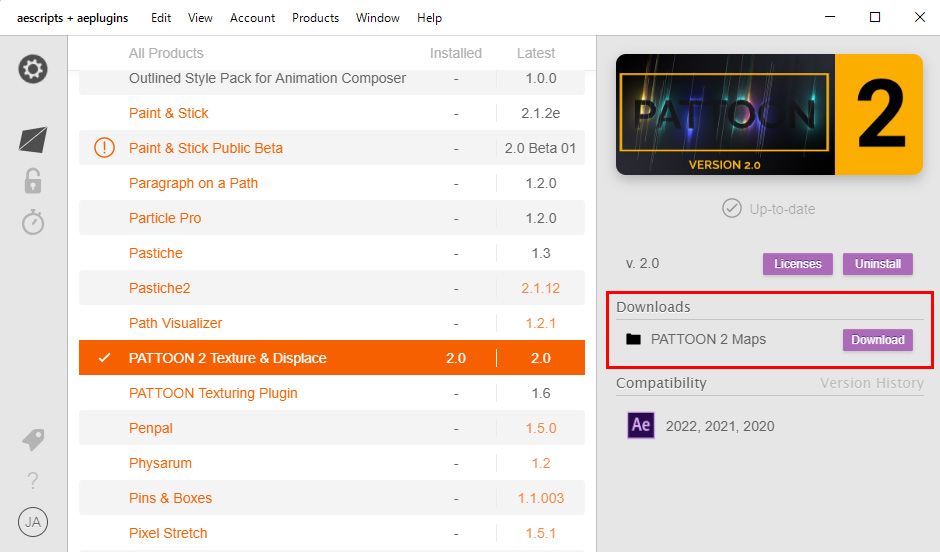Click latest version 2.1.12 for Pastiche2

[541, 288]
